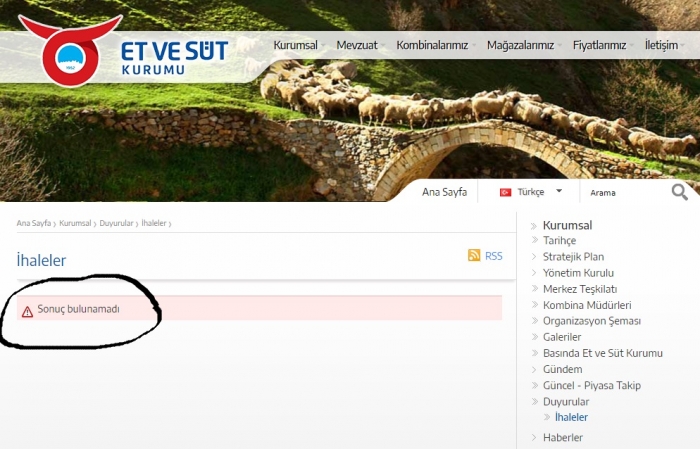The image size is (700, 449).
Task: Click the orange RSS feed icon
Action: tap(474, 255)
